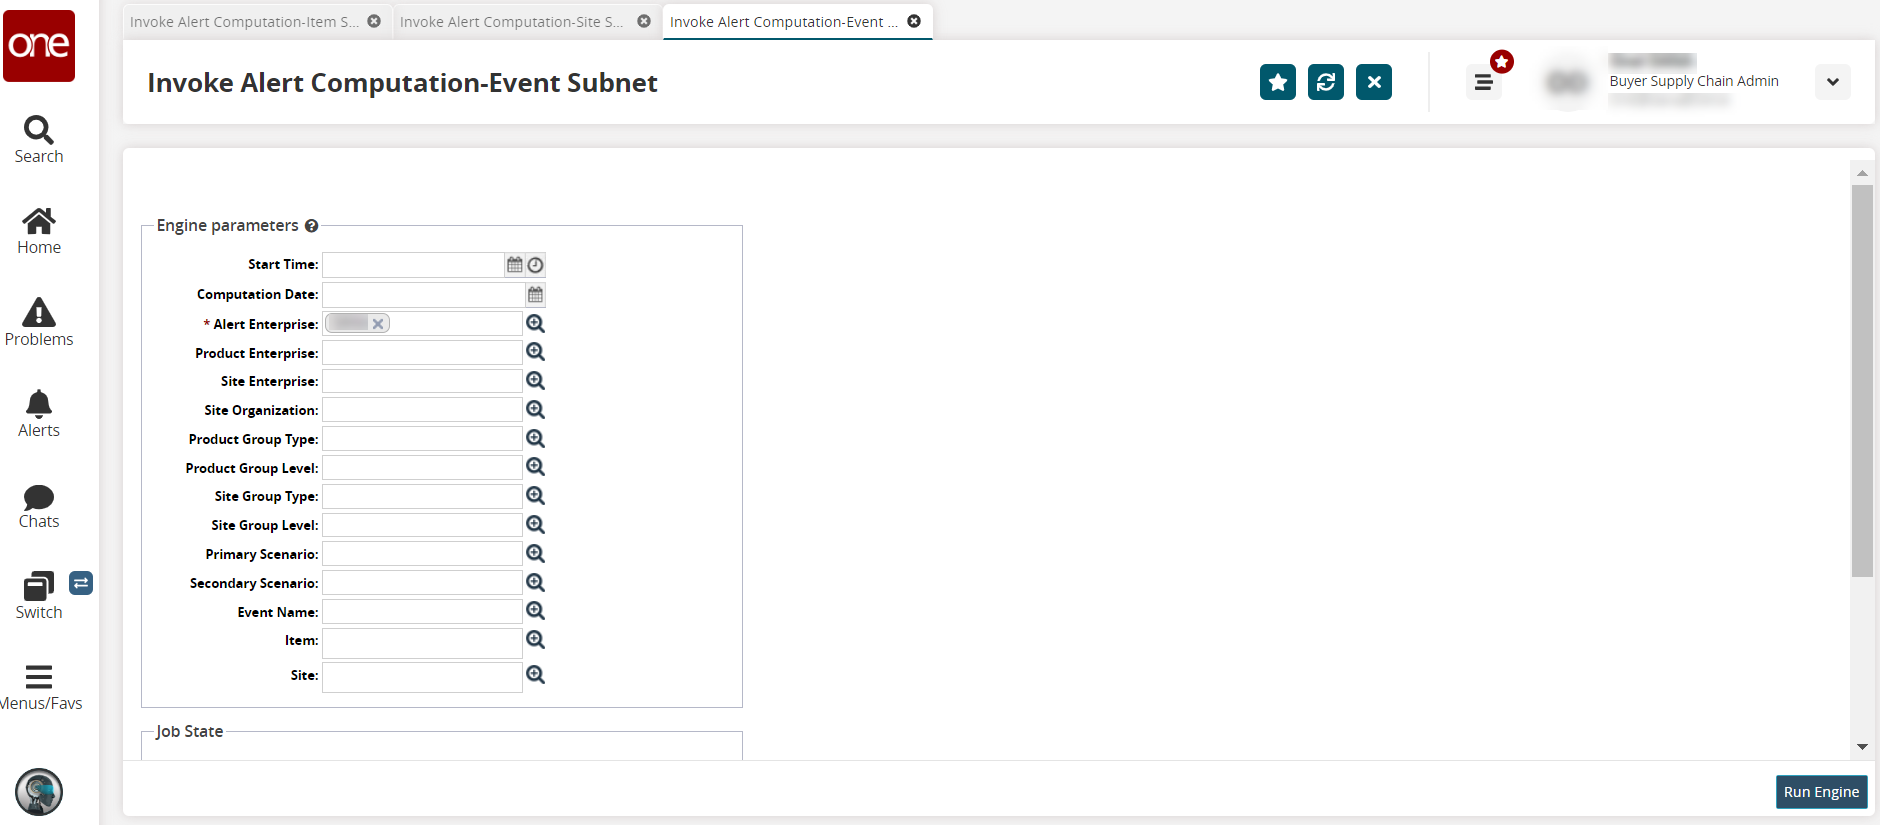Image resolution: width=1880 pixels, height=825 pixels.
Task: Open Site lookup magnifier
Action: [536, 675]
